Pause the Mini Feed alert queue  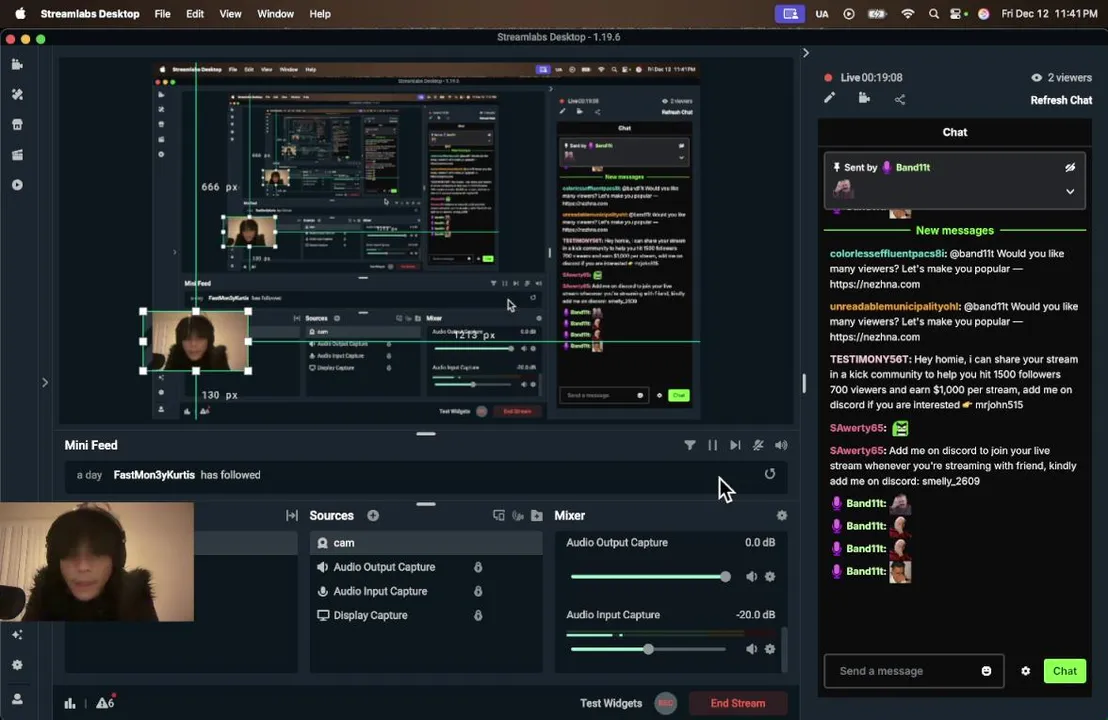click(x=712, y=445)
